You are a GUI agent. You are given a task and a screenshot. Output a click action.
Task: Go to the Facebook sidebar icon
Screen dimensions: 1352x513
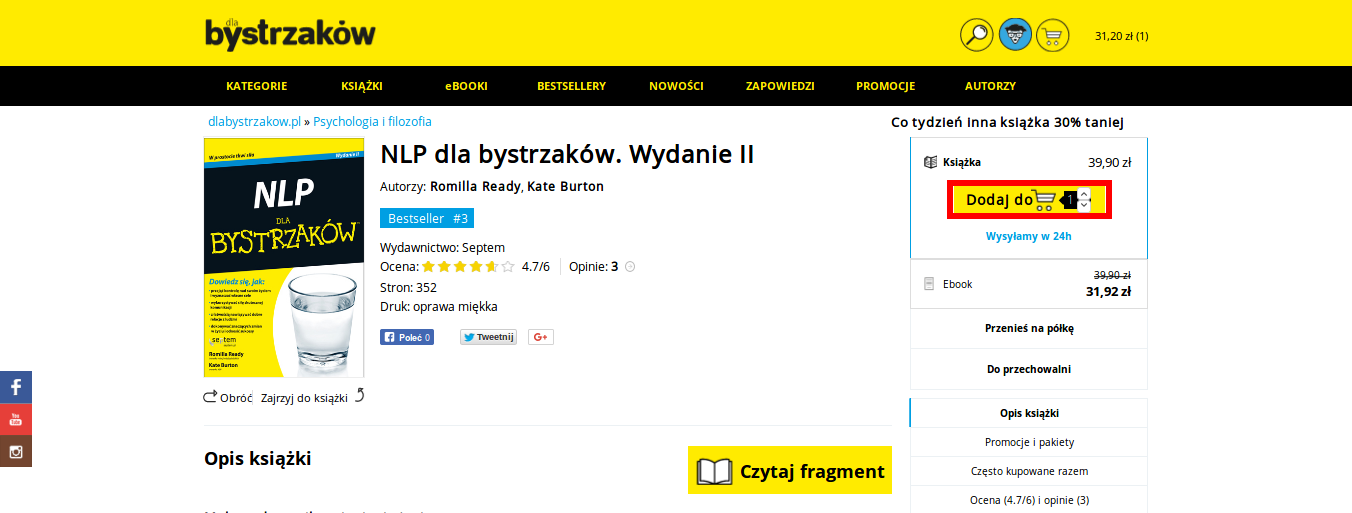[16, 387]
